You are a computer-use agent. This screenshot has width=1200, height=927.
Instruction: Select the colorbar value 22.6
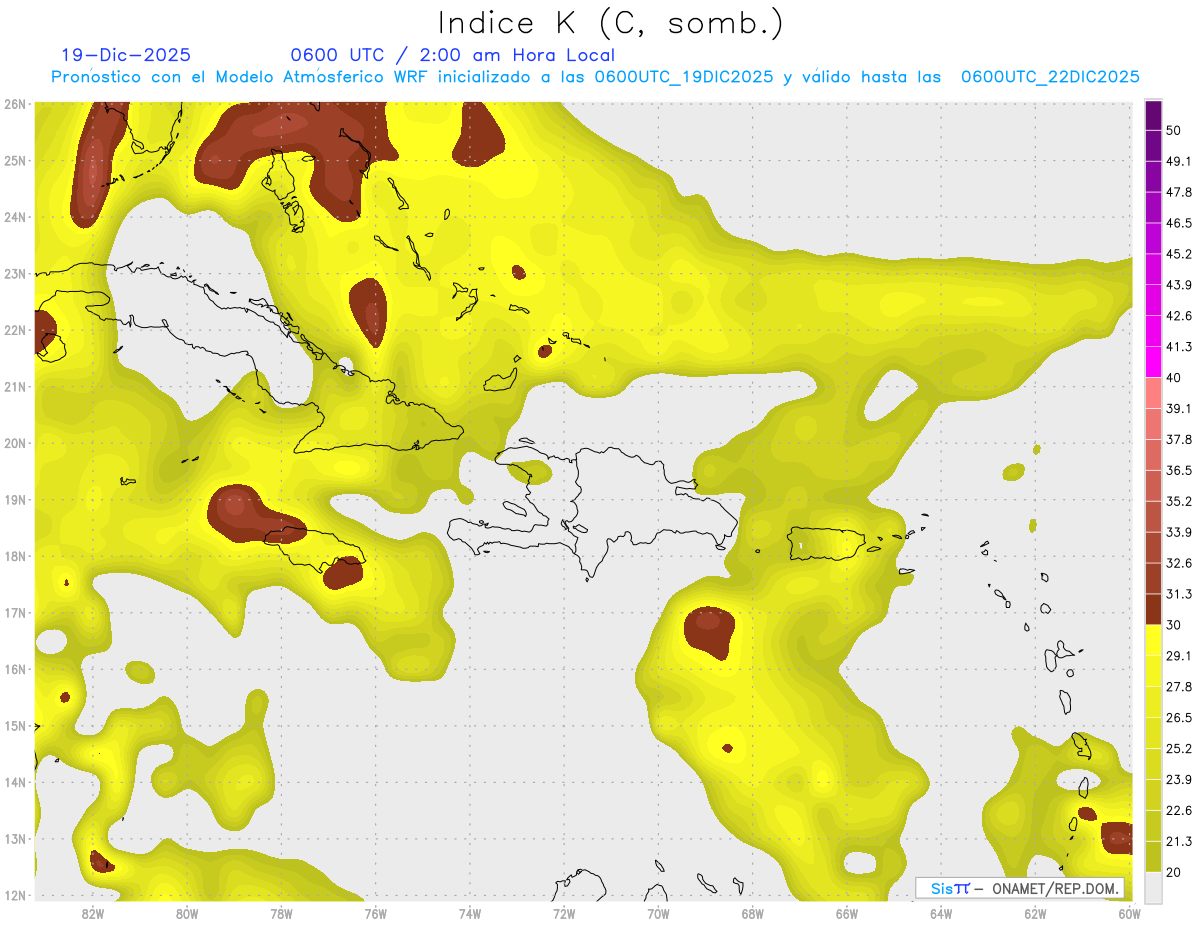point(1180,811)
